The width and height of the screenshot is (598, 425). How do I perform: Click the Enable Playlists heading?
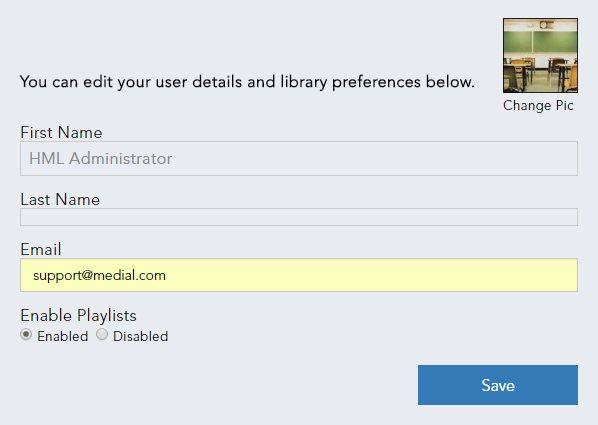tap(78, 316)
